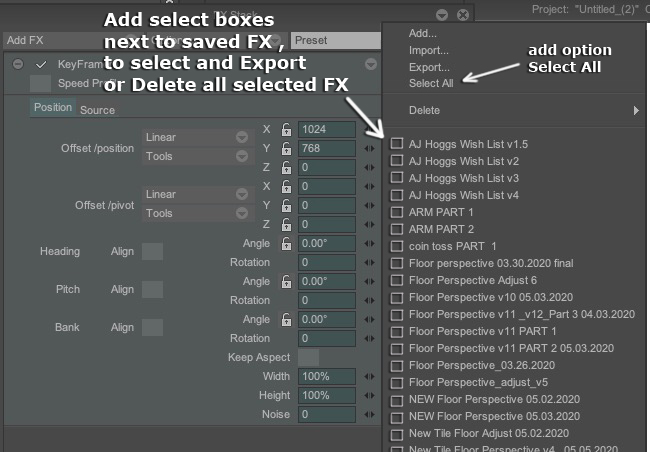Click the Offset position Y field 768

pyautogui.click(x=327, y=148)
